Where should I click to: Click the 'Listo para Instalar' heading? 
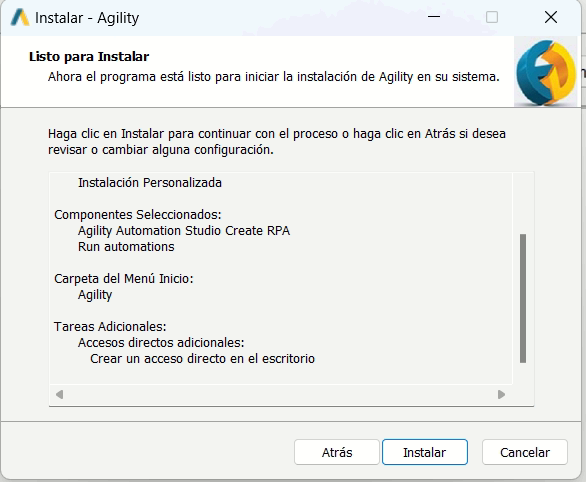tap(89, 57)
